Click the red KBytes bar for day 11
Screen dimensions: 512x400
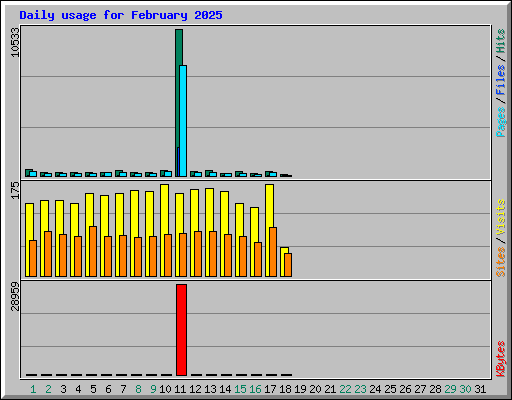coord(181,330)
